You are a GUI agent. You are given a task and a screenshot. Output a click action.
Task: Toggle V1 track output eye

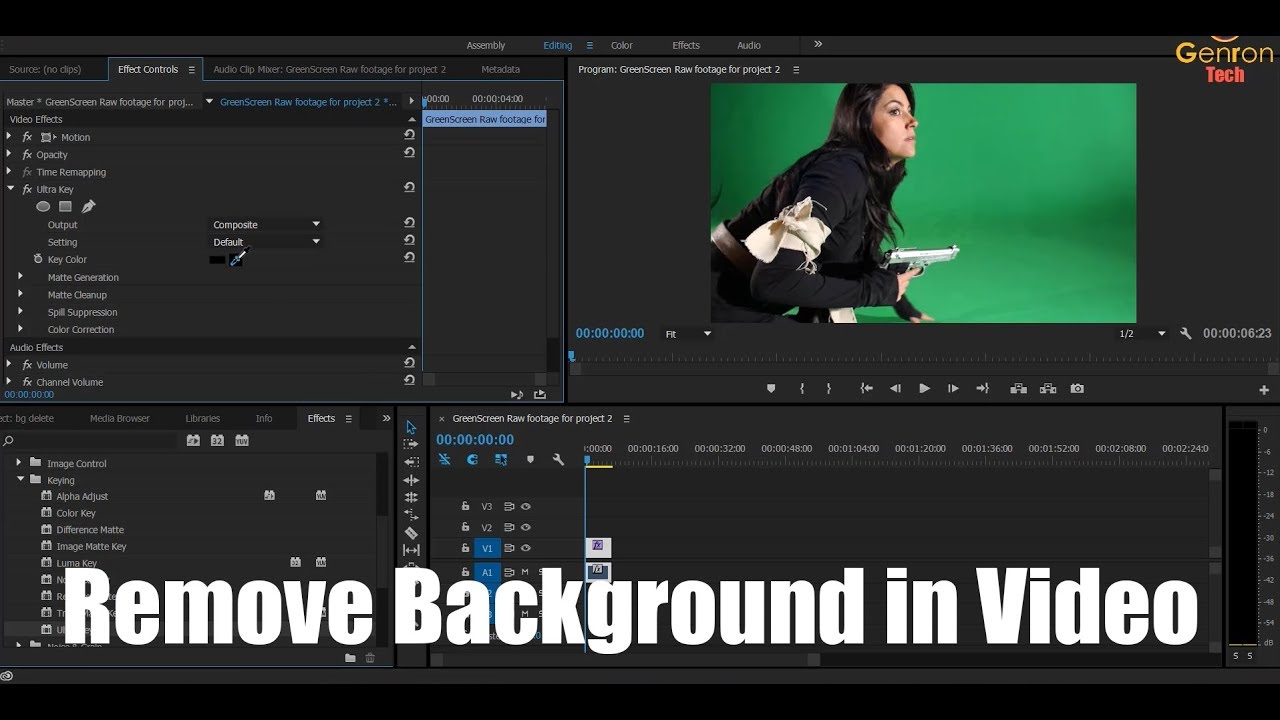[526, 548]
